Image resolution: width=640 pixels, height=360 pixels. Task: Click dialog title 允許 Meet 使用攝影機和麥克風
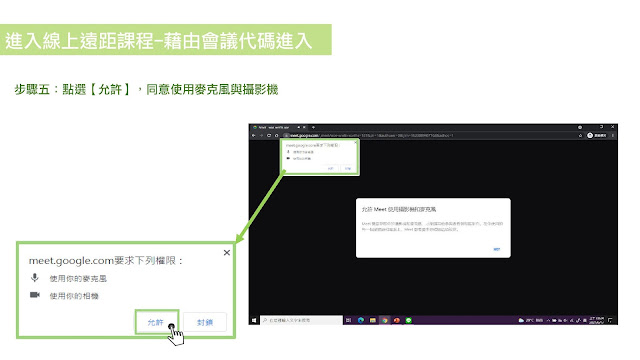(x=399, y=209)
